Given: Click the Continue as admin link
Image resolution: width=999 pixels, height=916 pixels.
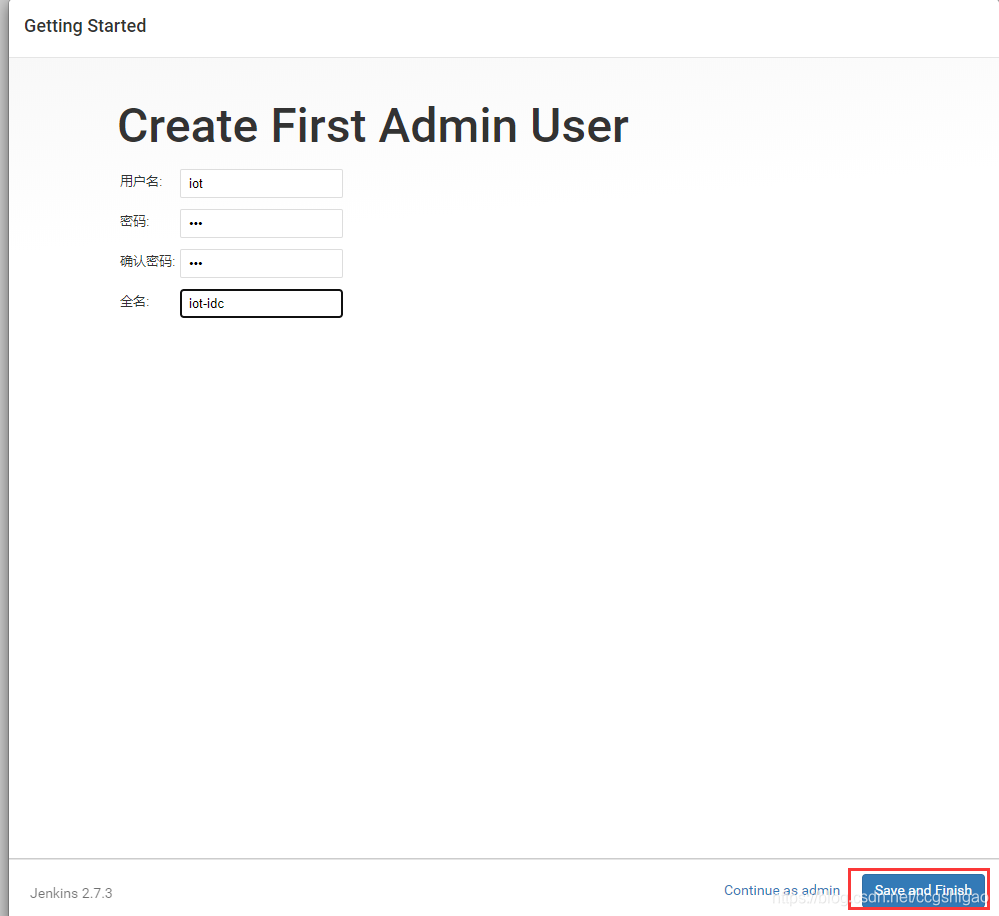Looking at the screenshot, I should pyautogui.click(x=782, y=890).
